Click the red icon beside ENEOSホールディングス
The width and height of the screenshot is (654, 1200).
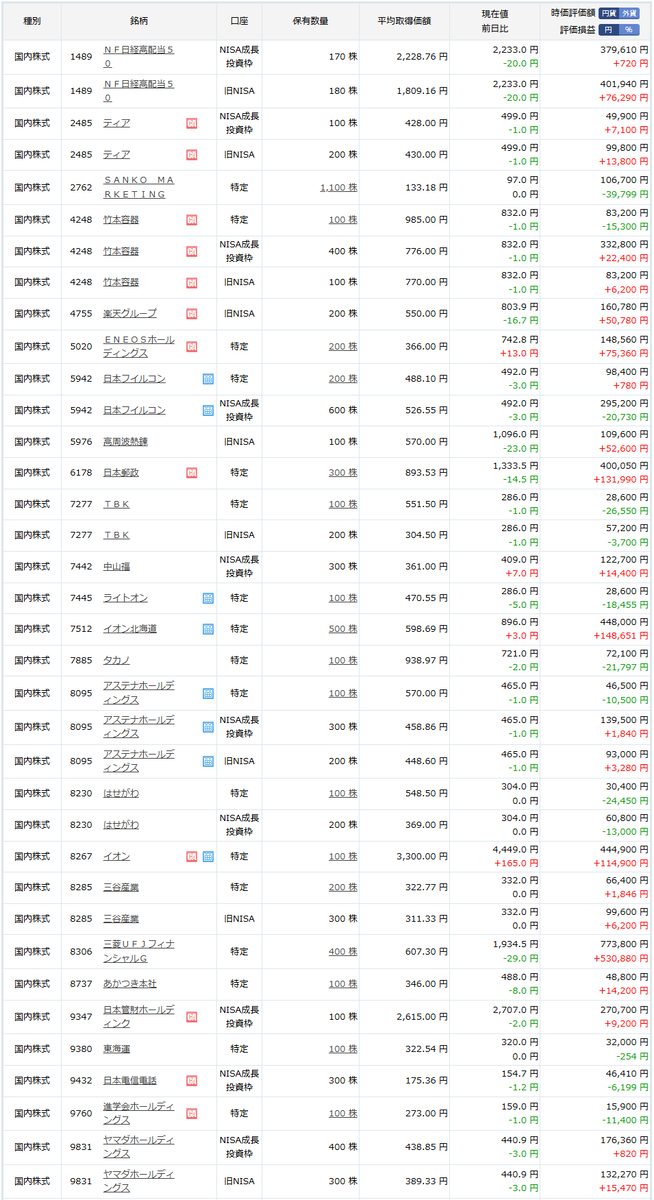click(191, 346)
